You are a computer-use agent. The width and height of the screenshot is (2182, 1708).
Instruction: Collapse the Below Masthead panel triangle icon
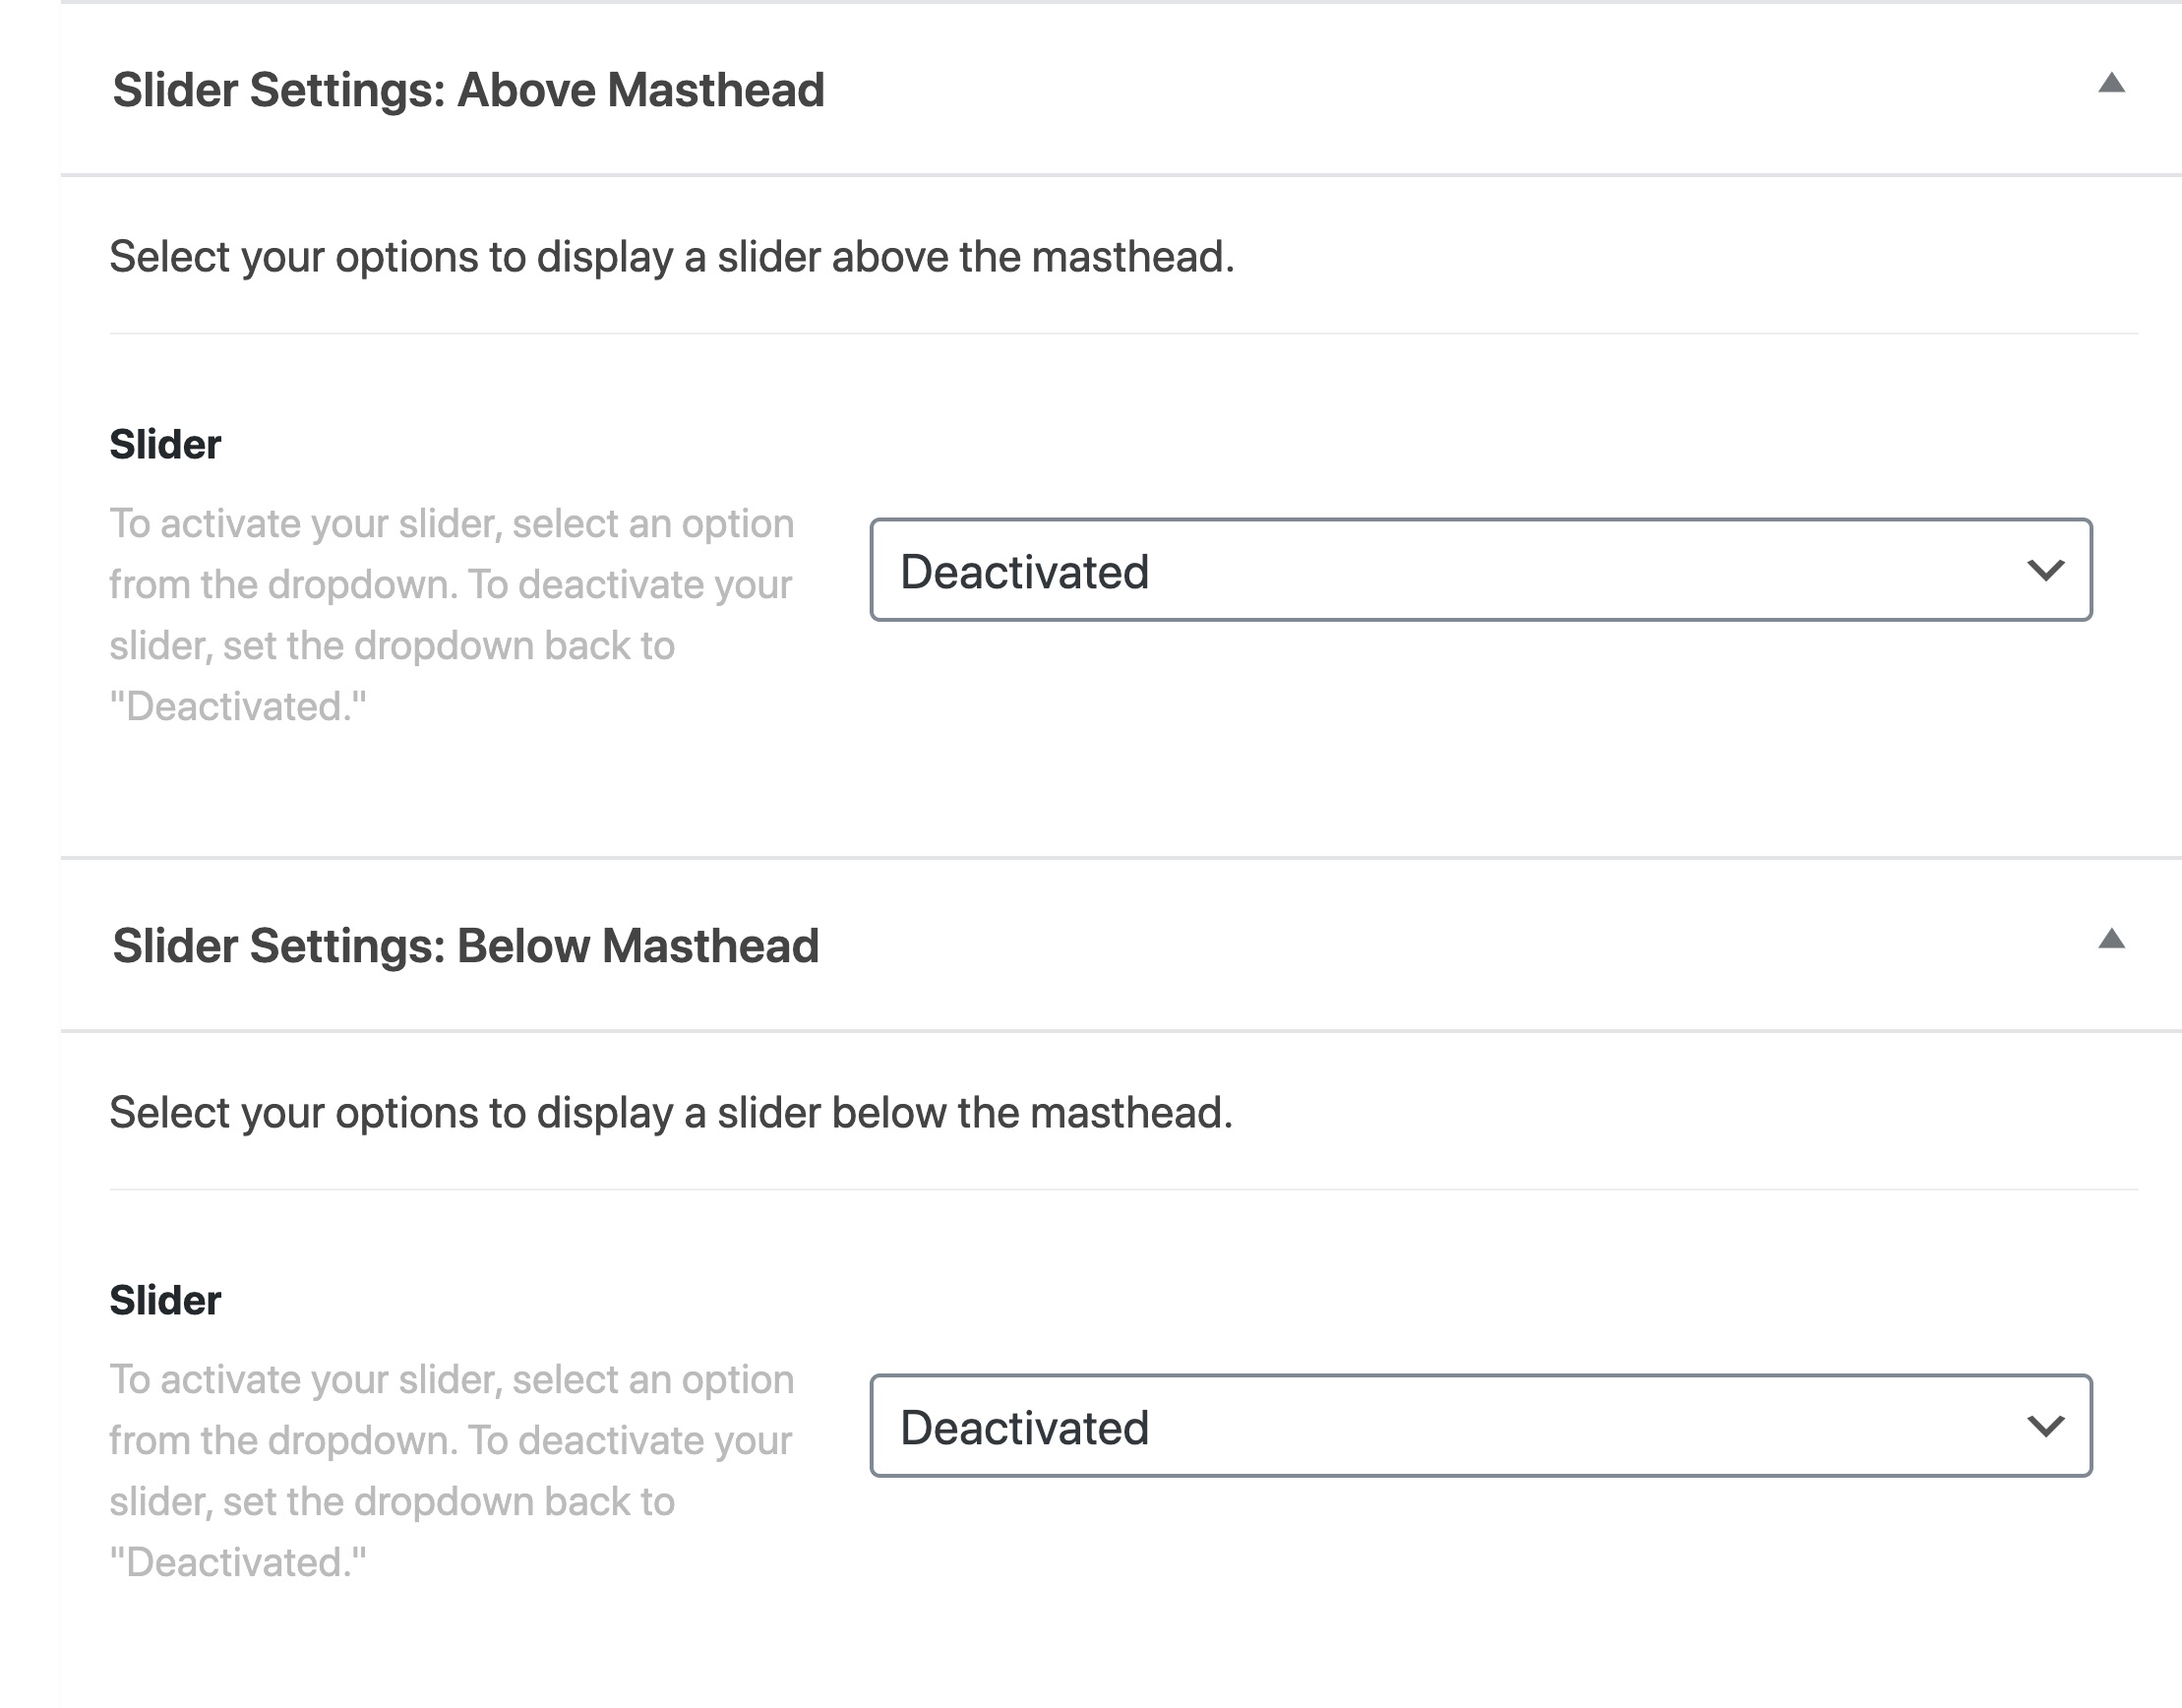point(2111,939)
